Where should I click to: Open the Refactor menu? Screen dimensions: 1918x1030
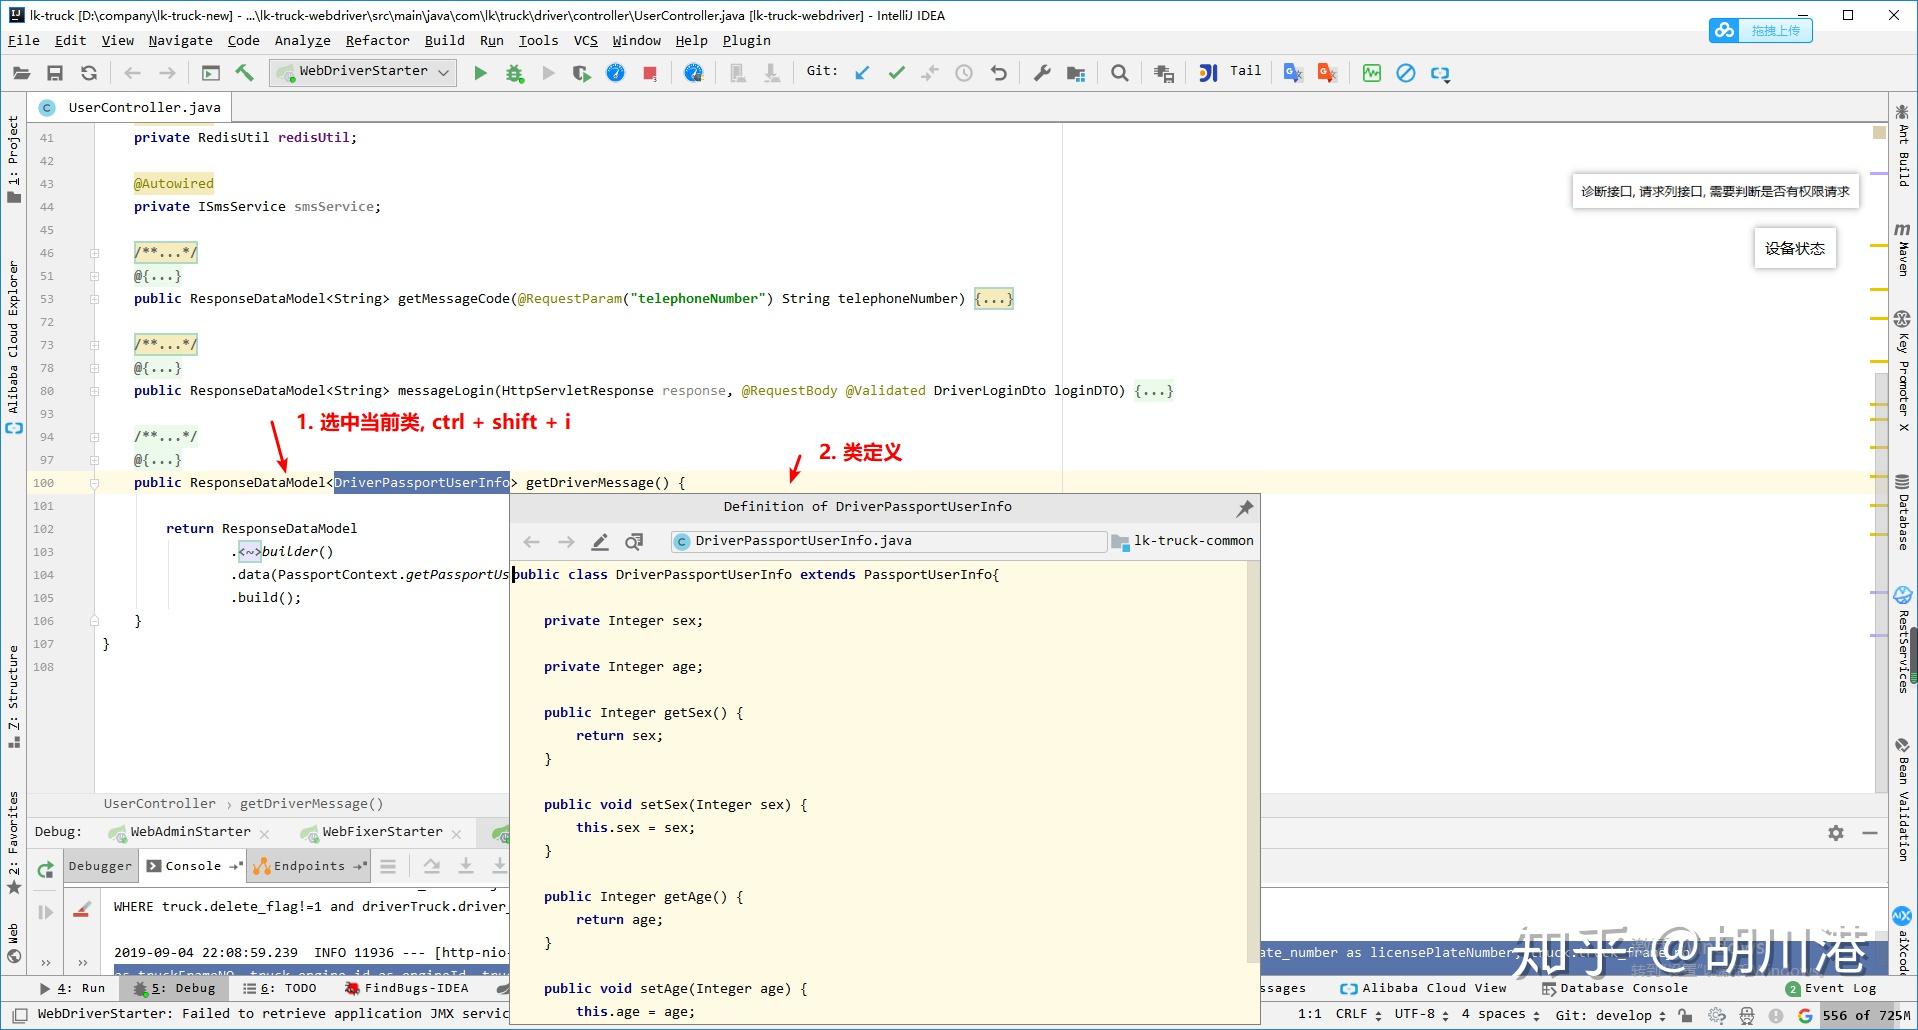click(x=377, y=40)
